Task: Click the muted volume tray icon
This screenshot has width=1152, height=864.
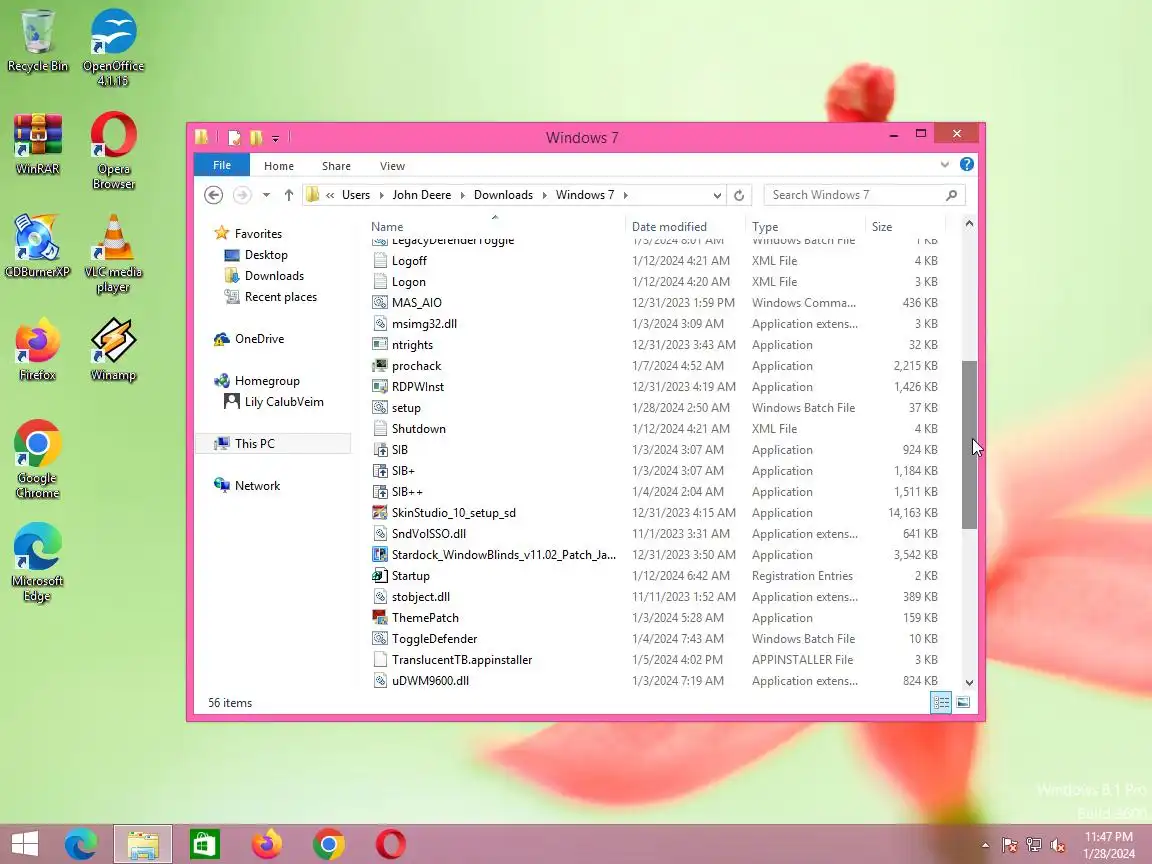Action: coord(1058,845)
